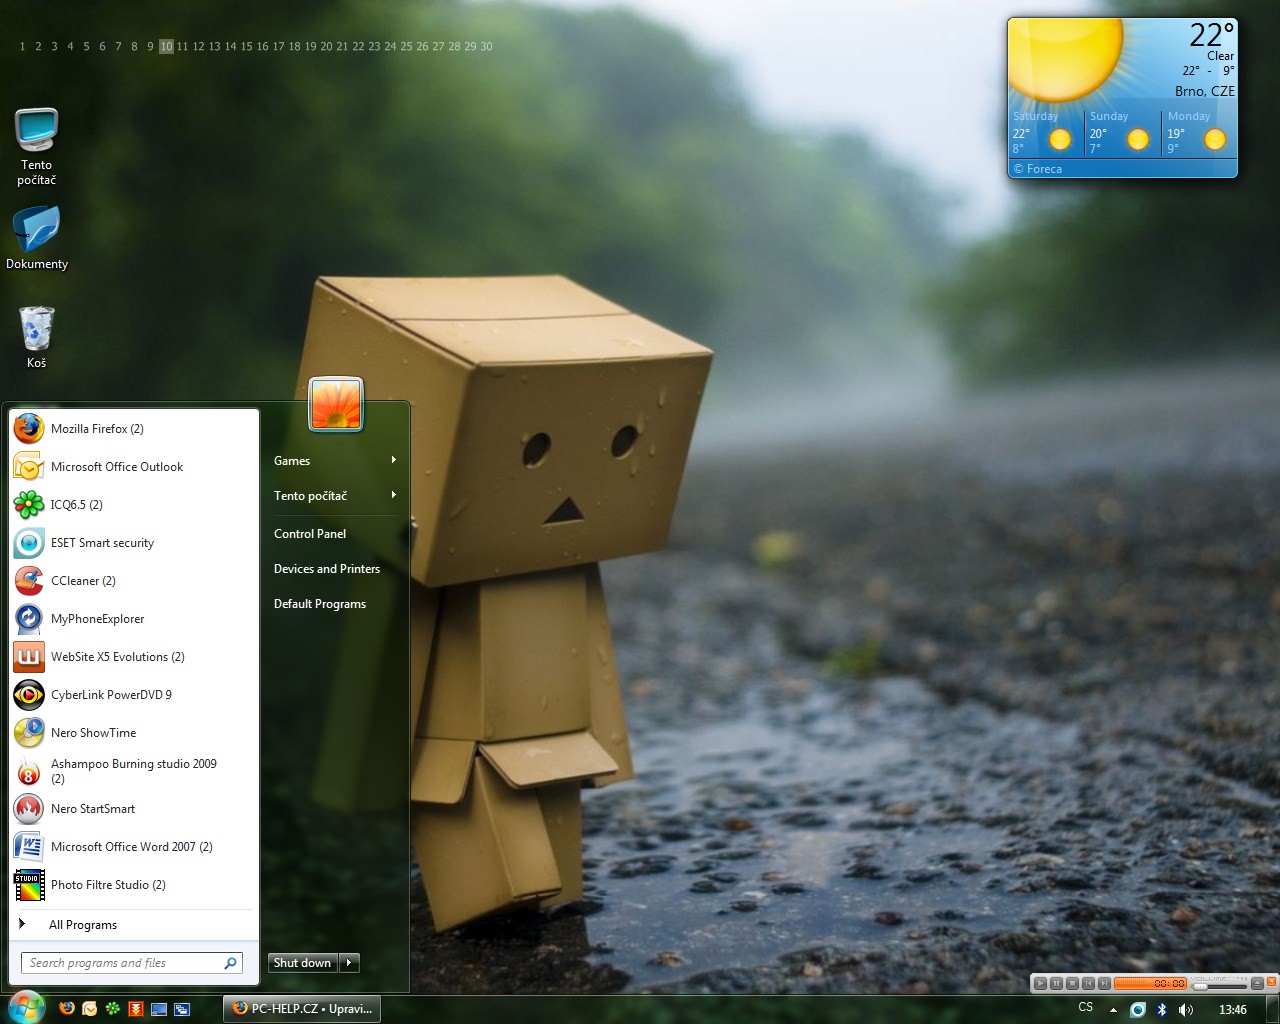Click the speaker volume tray icon
1280x1024 pixels.
(1186, 1009)
